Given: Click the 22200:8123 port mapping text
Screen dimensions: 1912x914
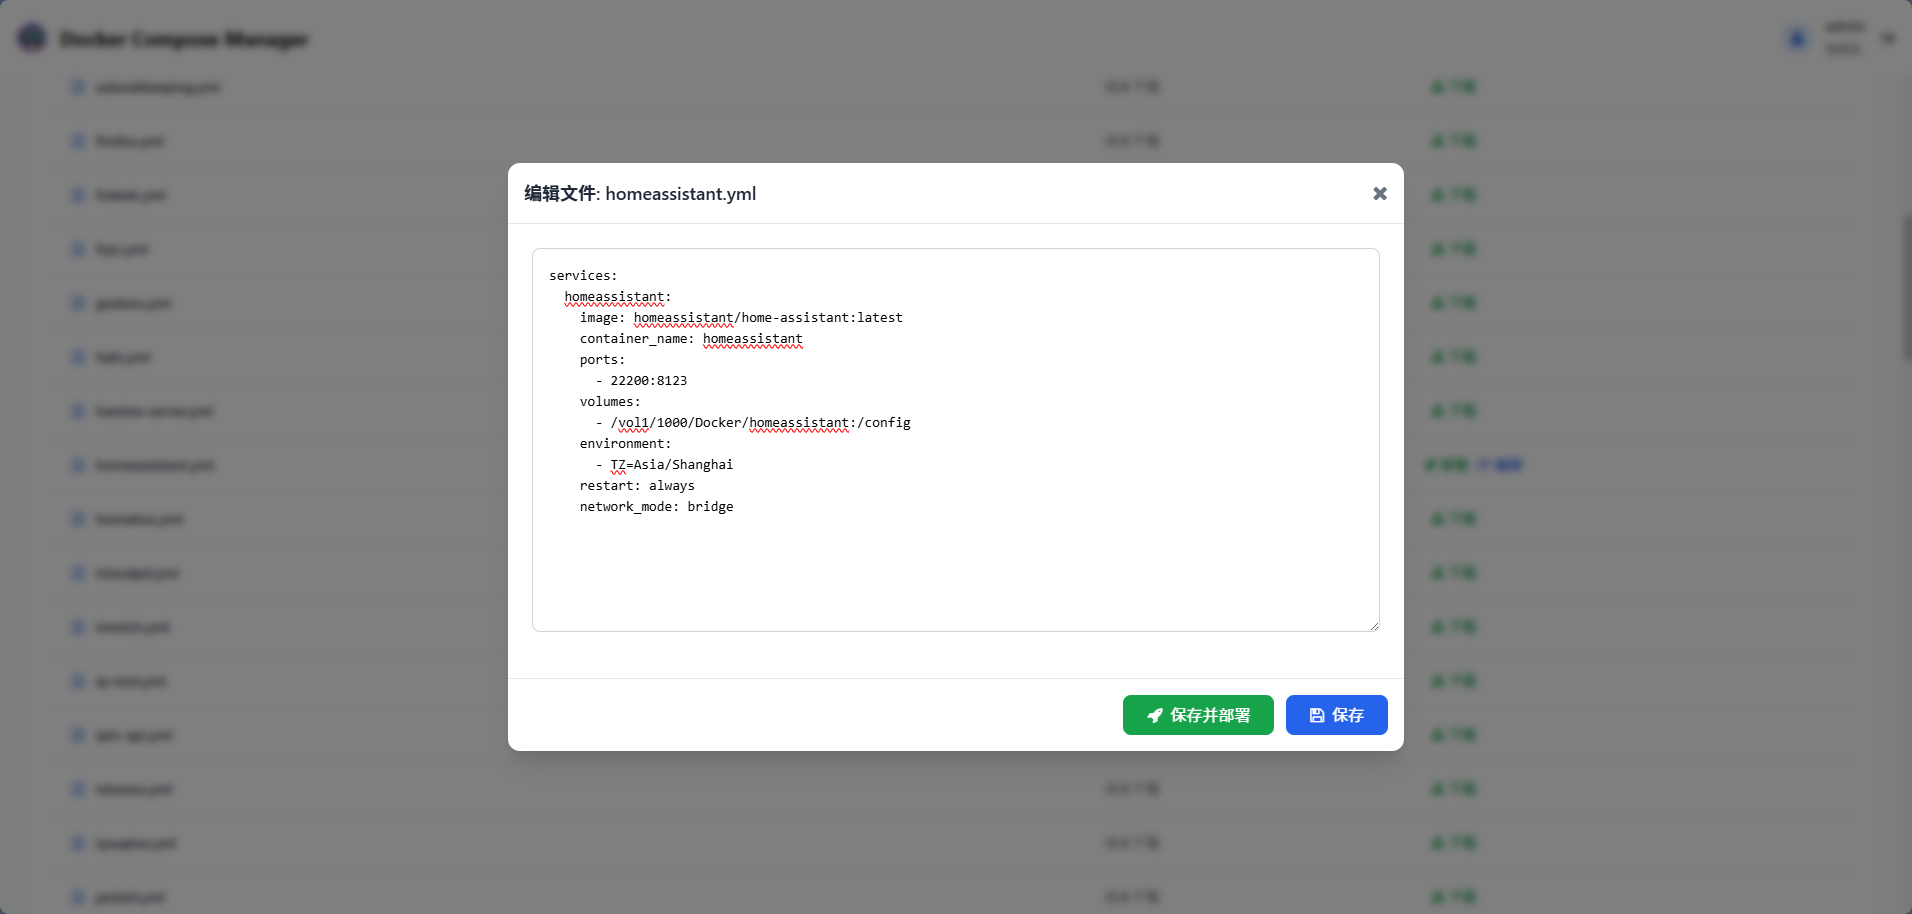Looking at the screenshot, I should coord(648,381).
